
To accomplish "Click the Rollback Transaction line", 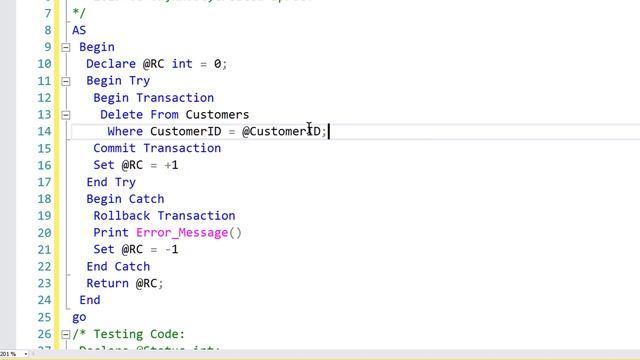I will tap(164, 216).
